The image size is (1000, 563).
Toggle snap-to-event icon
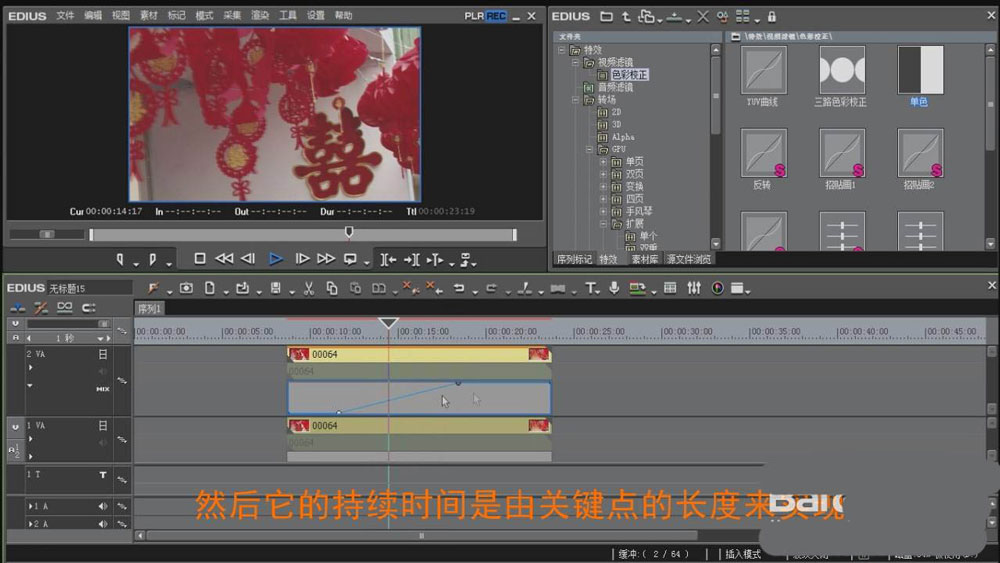89,308
